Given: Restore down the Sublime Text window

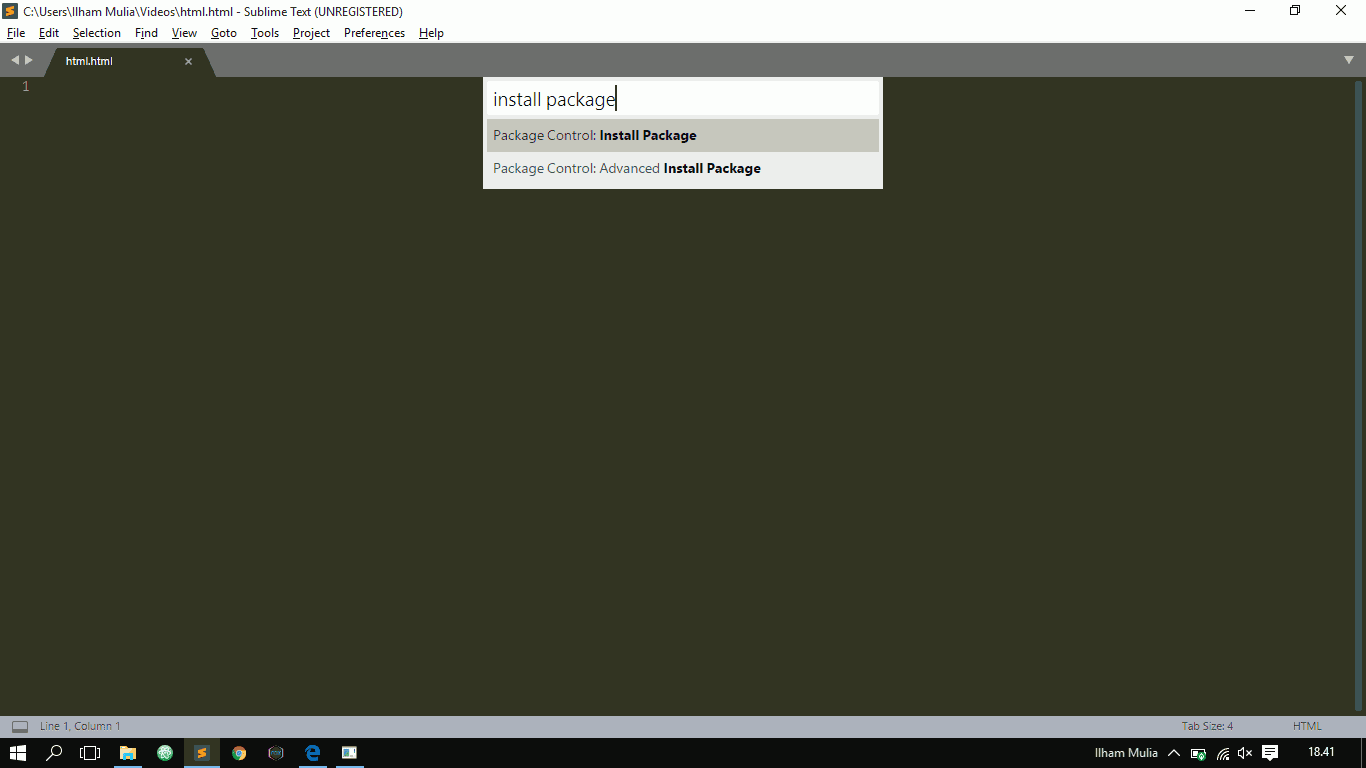Looking at the screenshot, I should tap(1295, 11).
